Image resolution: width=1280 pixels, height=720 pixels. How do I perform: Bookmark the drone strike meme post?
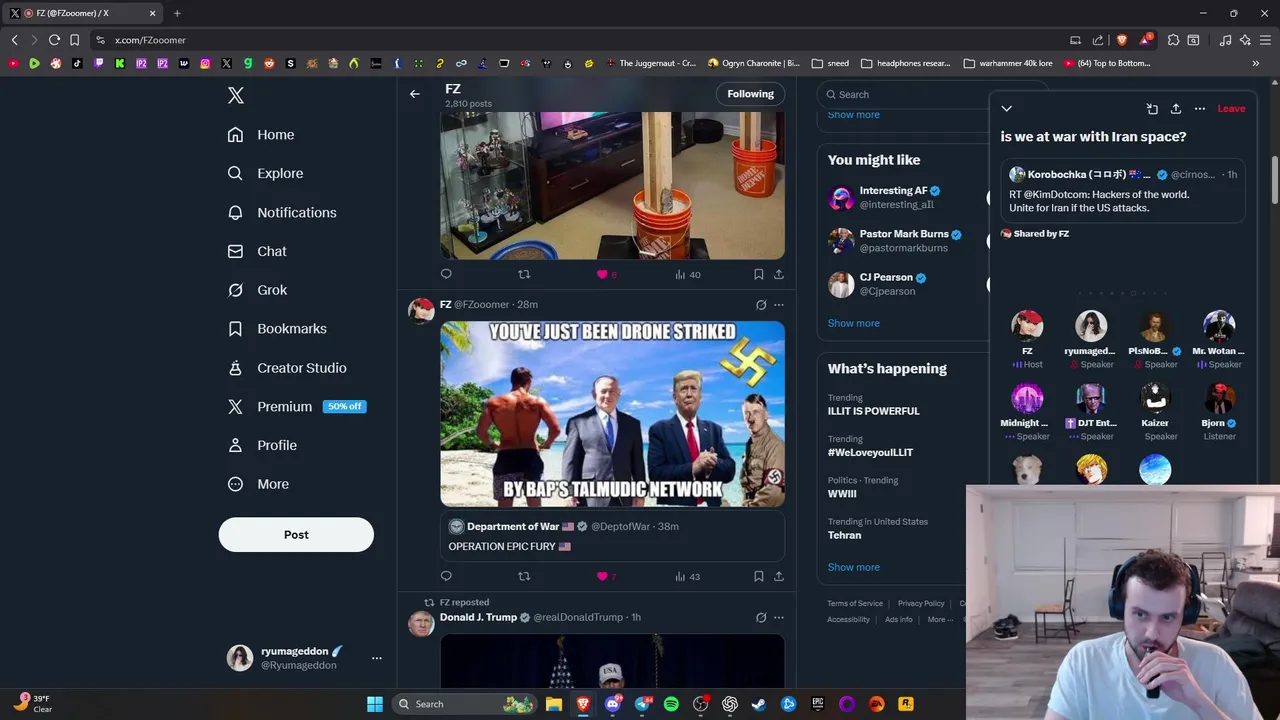pos(758,576)
